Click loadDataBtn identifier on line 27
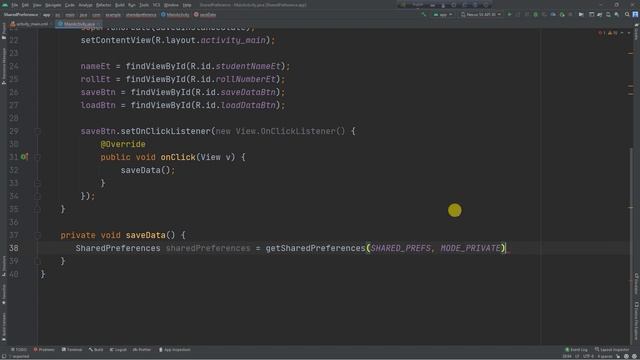The width and height of the screenshot is (640, 360). pos(248,105)
